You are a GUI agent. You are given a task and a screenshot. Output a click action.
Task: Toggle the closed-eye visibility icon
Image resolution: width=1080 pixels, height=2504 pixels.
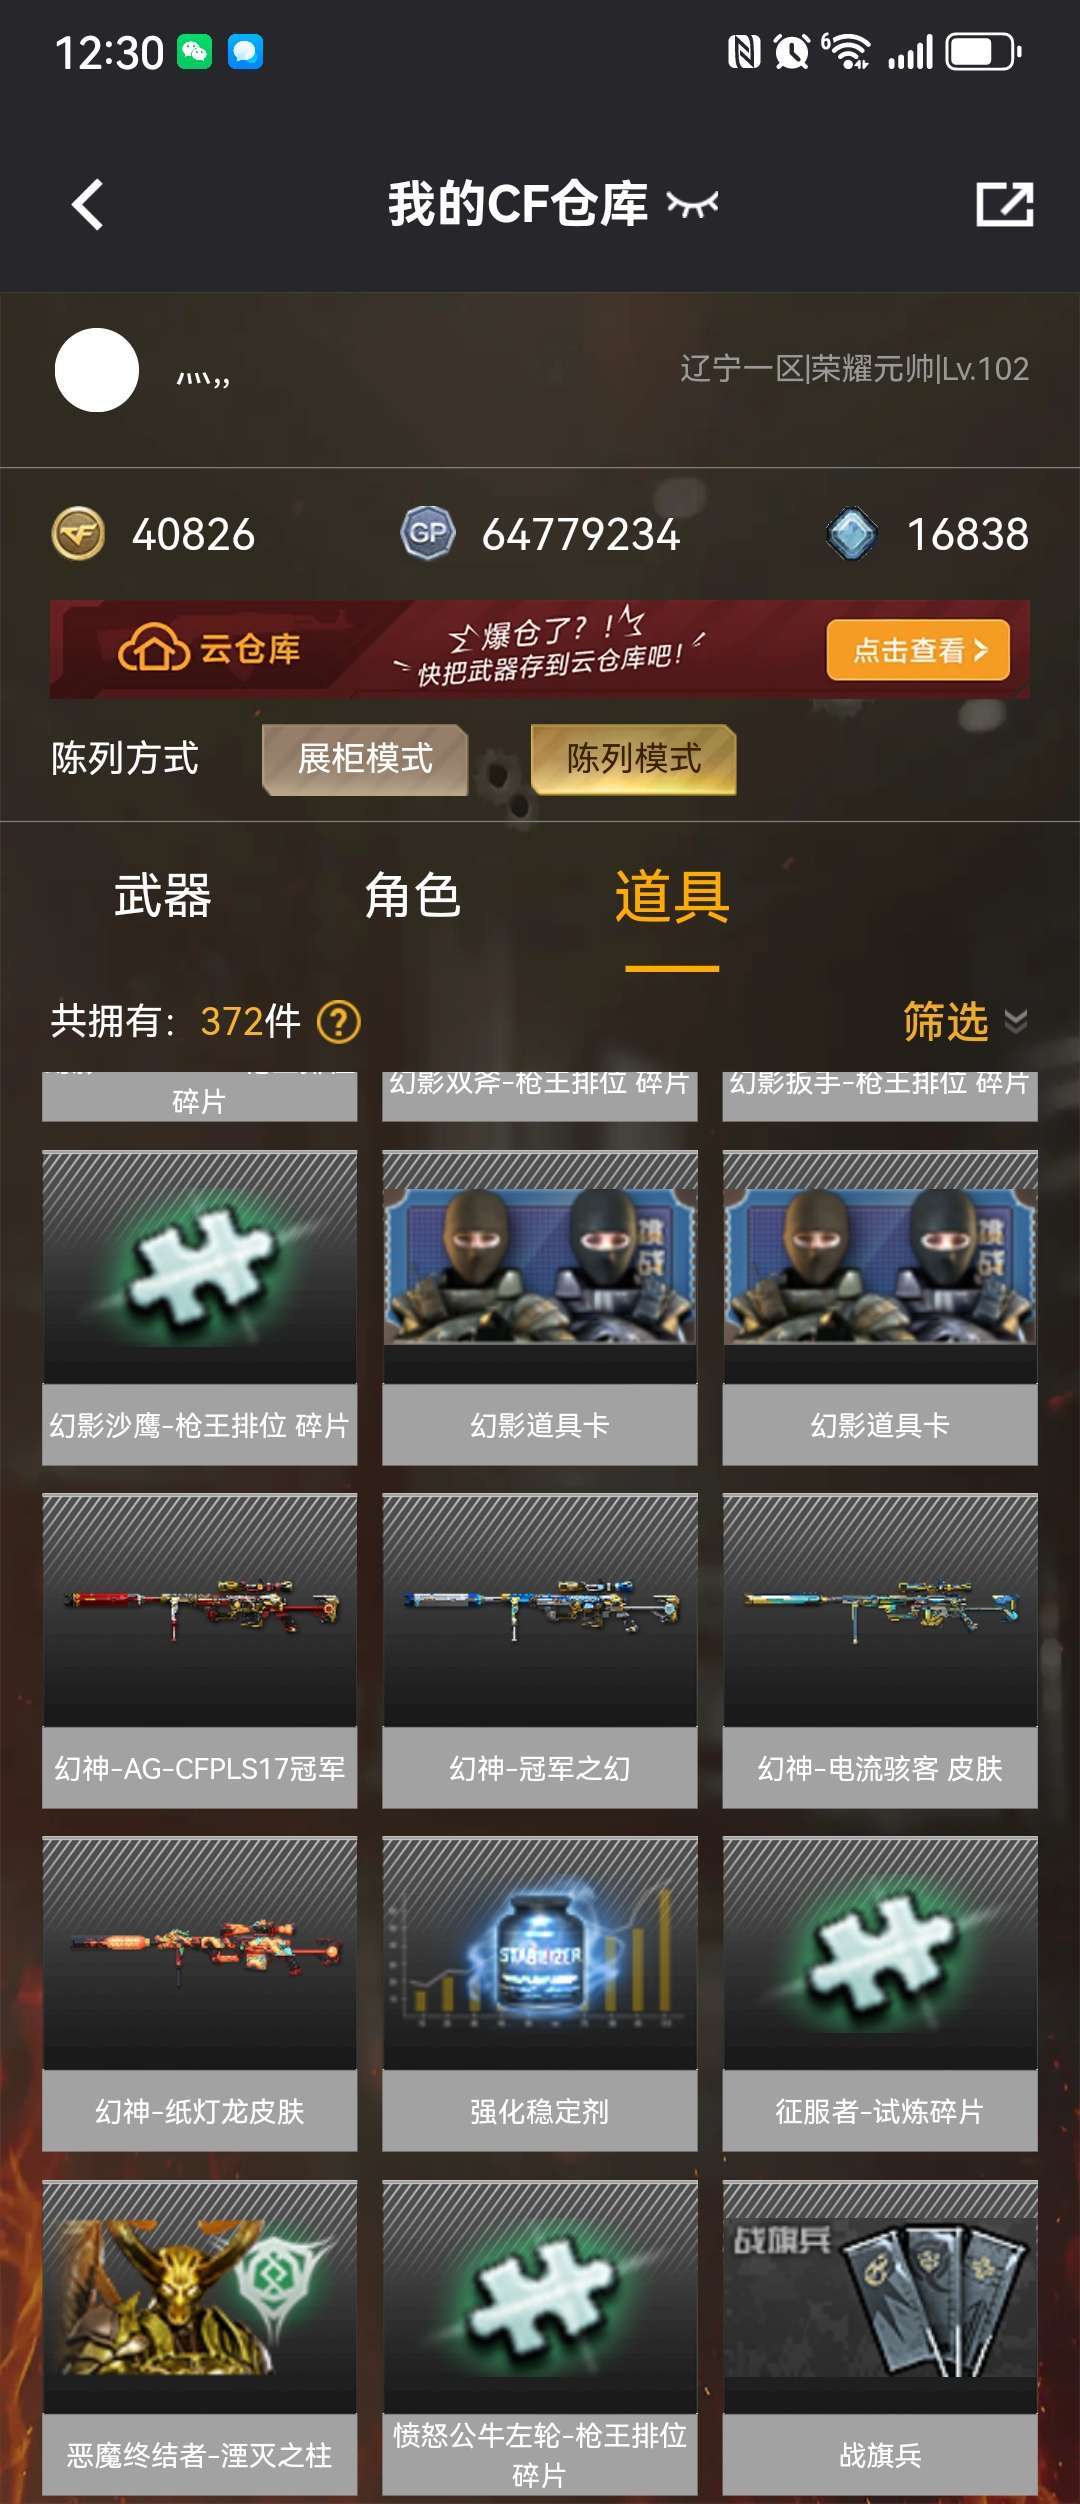(x=693, y=205)
